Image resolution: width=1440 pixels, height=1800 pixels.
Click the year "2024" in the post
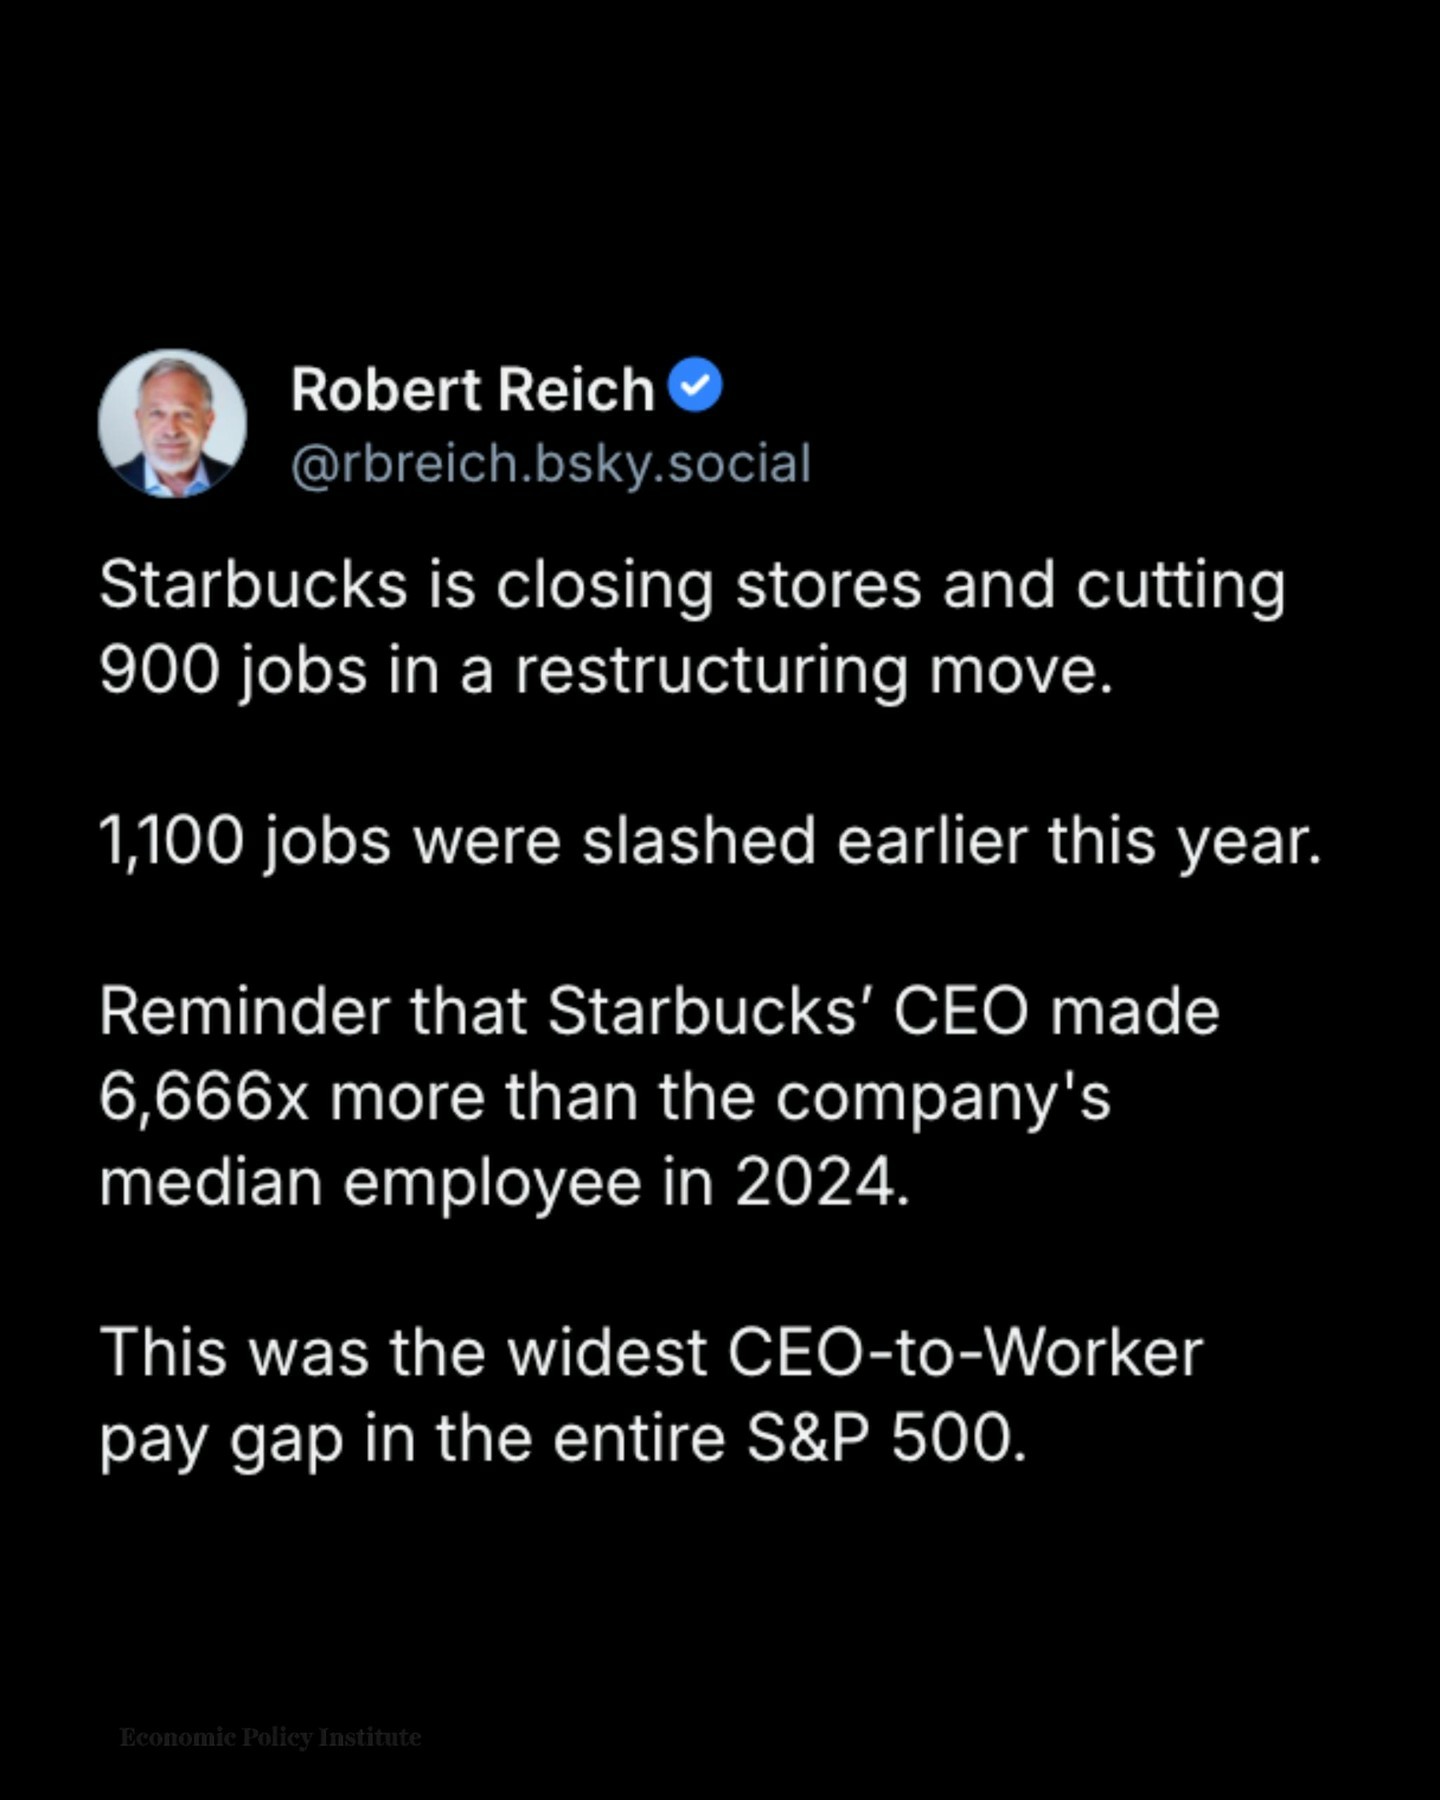pos(815,1183)
